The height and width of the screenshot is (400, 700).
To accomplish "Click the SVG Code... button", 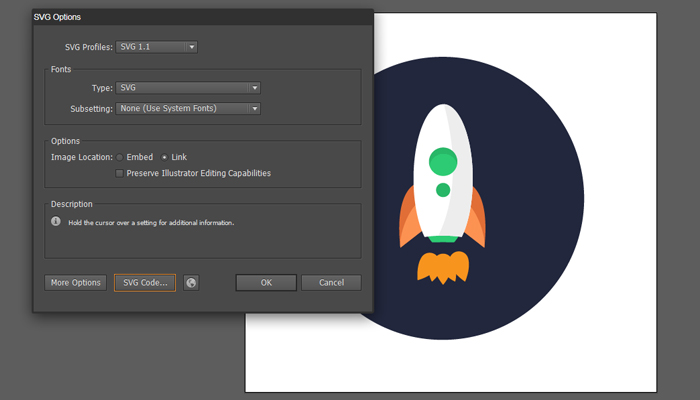I will [145, 283].
